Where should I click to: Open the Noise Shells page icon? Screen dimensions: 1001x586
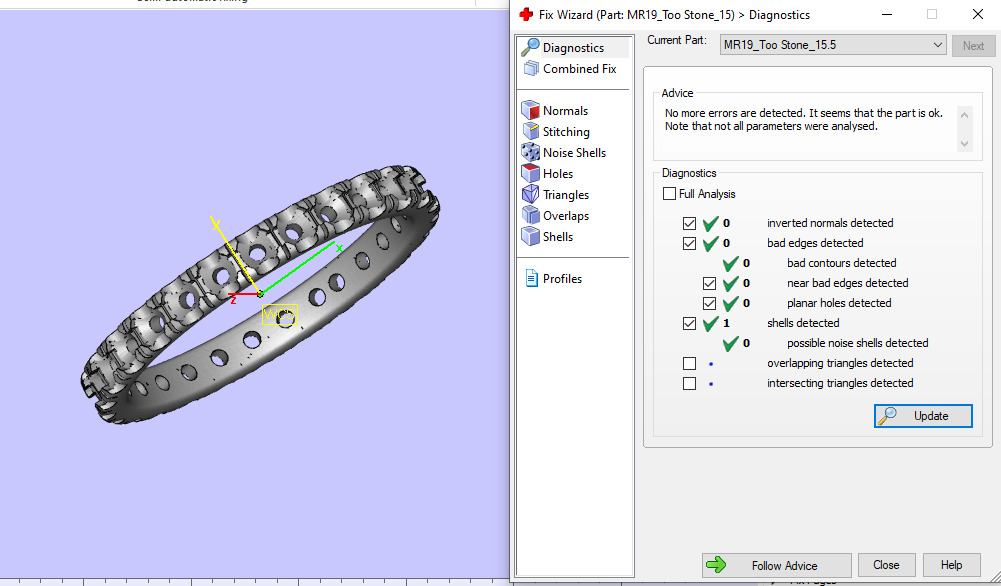[531, 152]
